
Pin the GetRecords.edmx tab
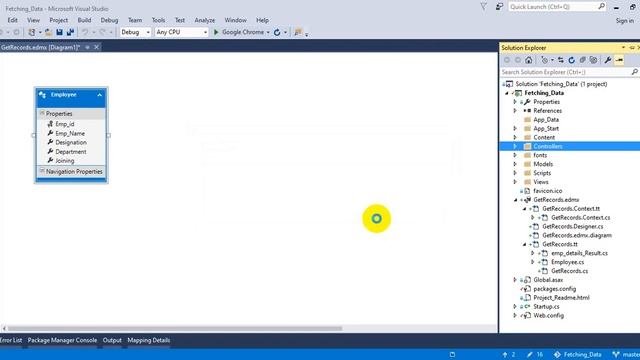tap(87, 47)
